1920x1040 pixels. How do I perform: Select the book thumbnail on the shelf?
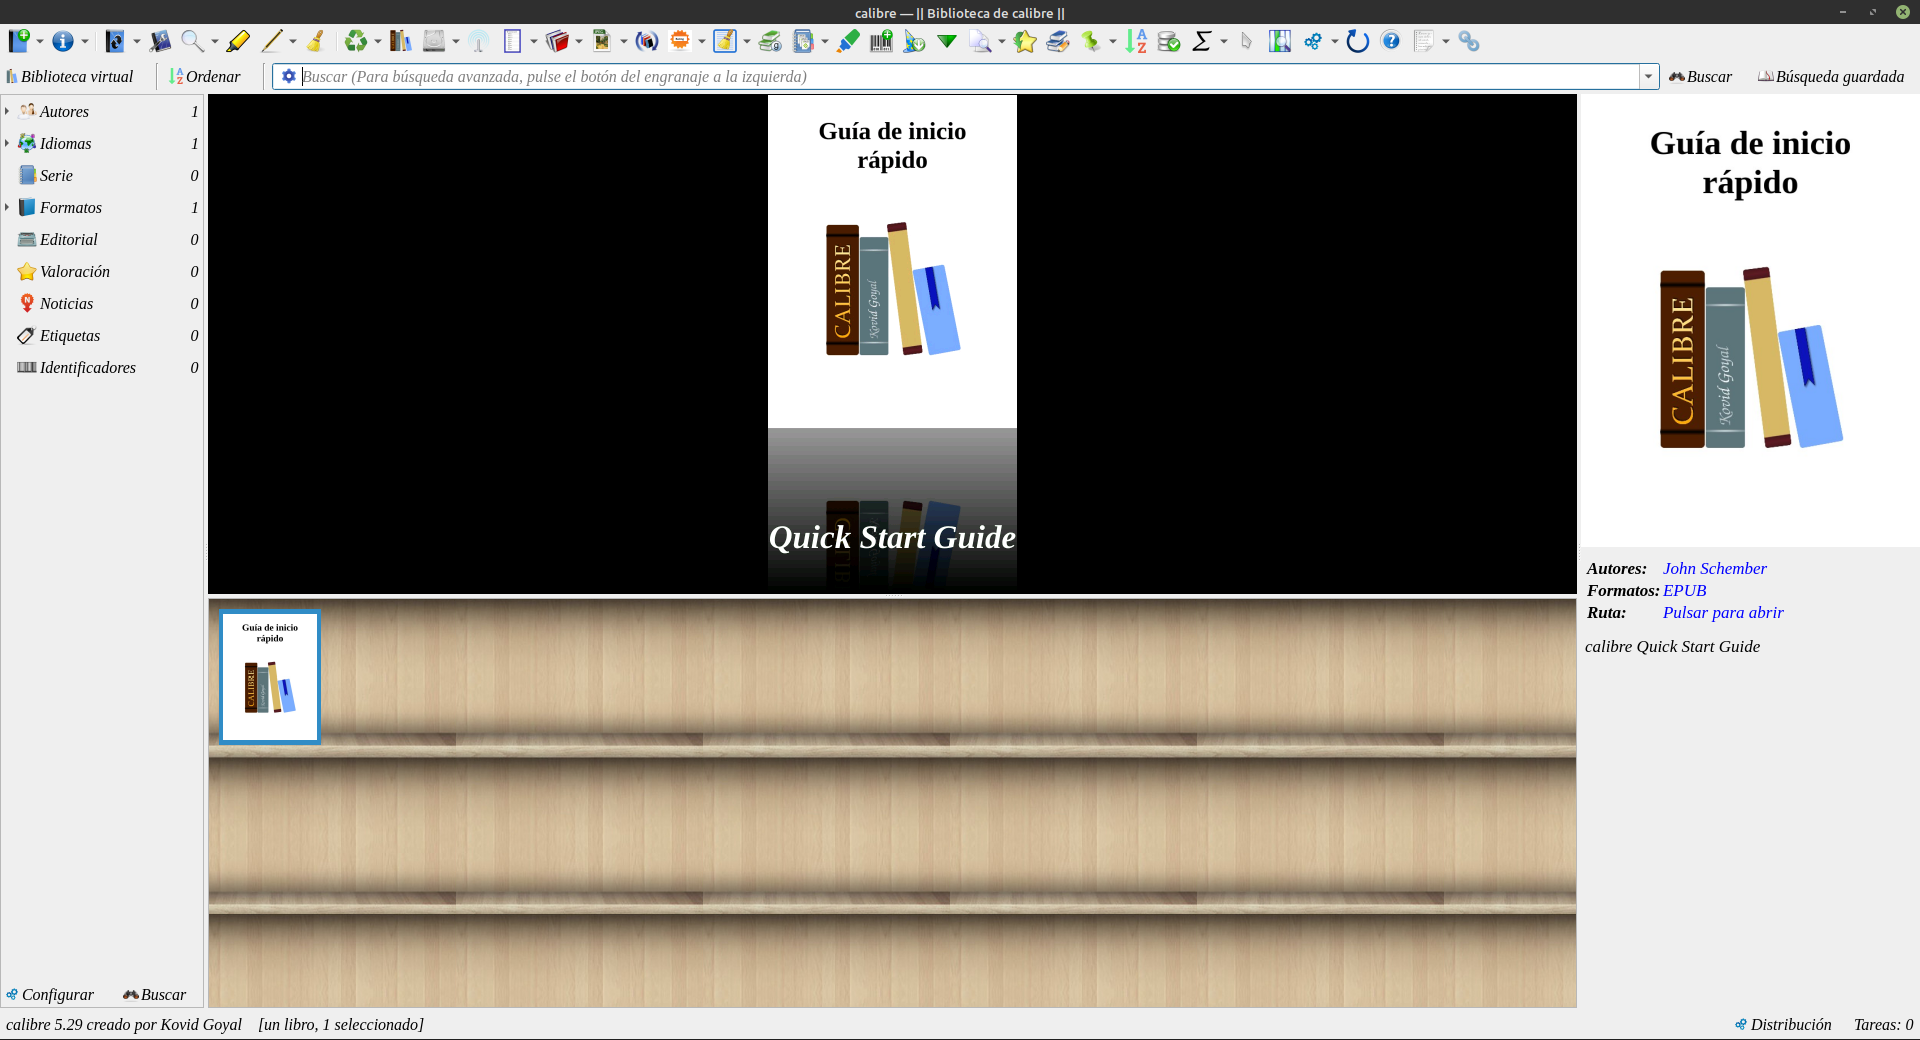(x=270, y=677)
